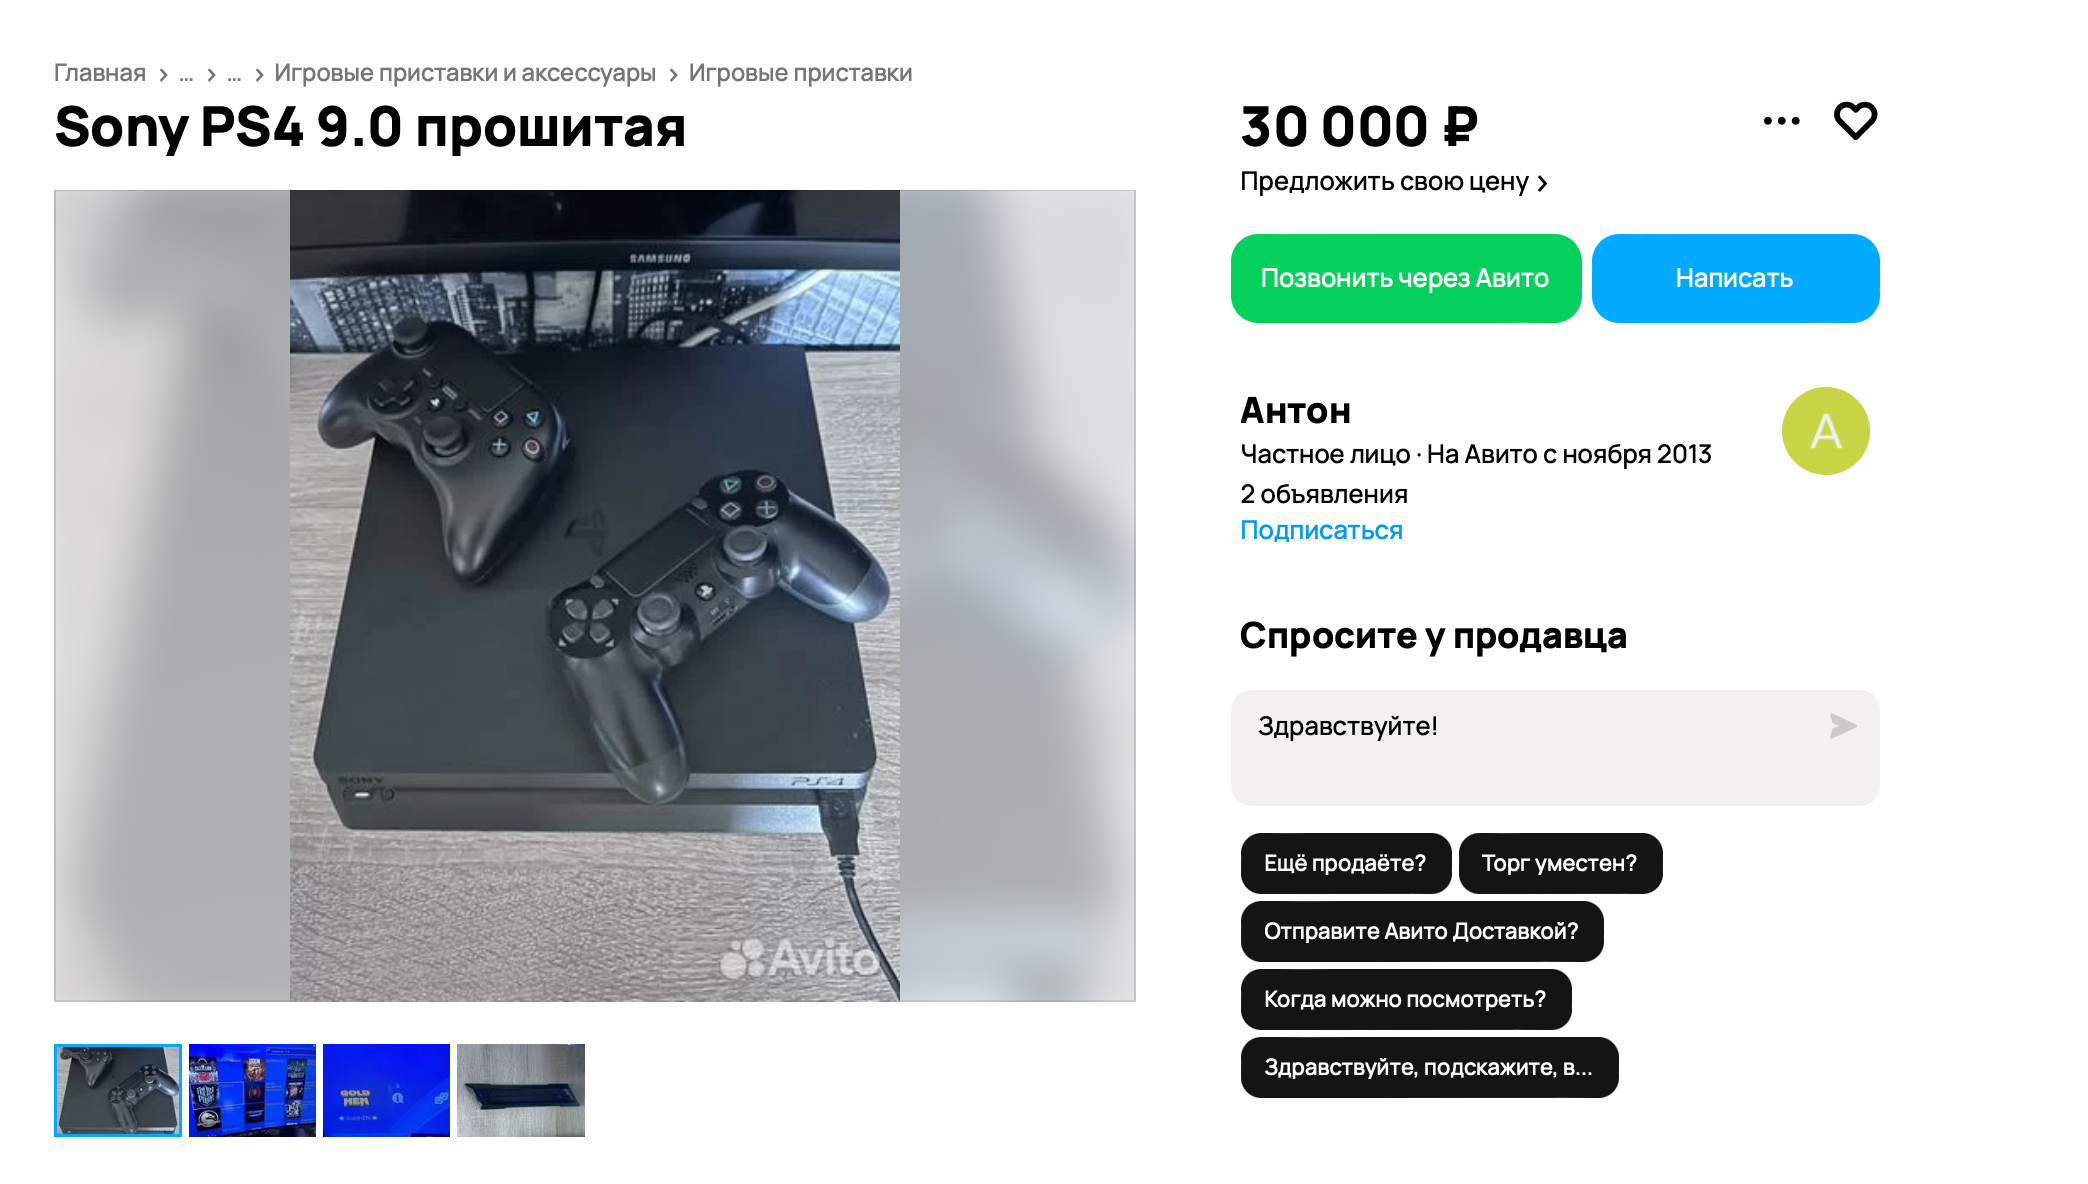Focus the 'Здравствуйте!' message field
Viewport: 2088px width, 1184px height.
point(1555,747)
